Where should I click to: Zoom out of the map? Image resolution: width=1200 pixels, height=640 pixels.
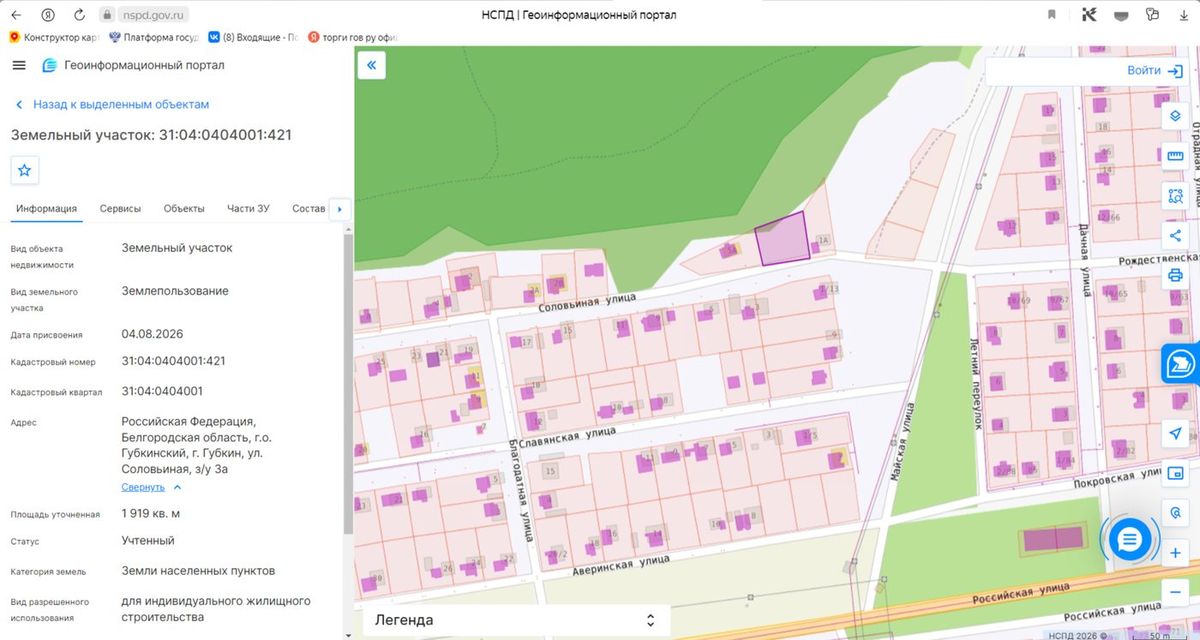click(x=1175, y=592)
